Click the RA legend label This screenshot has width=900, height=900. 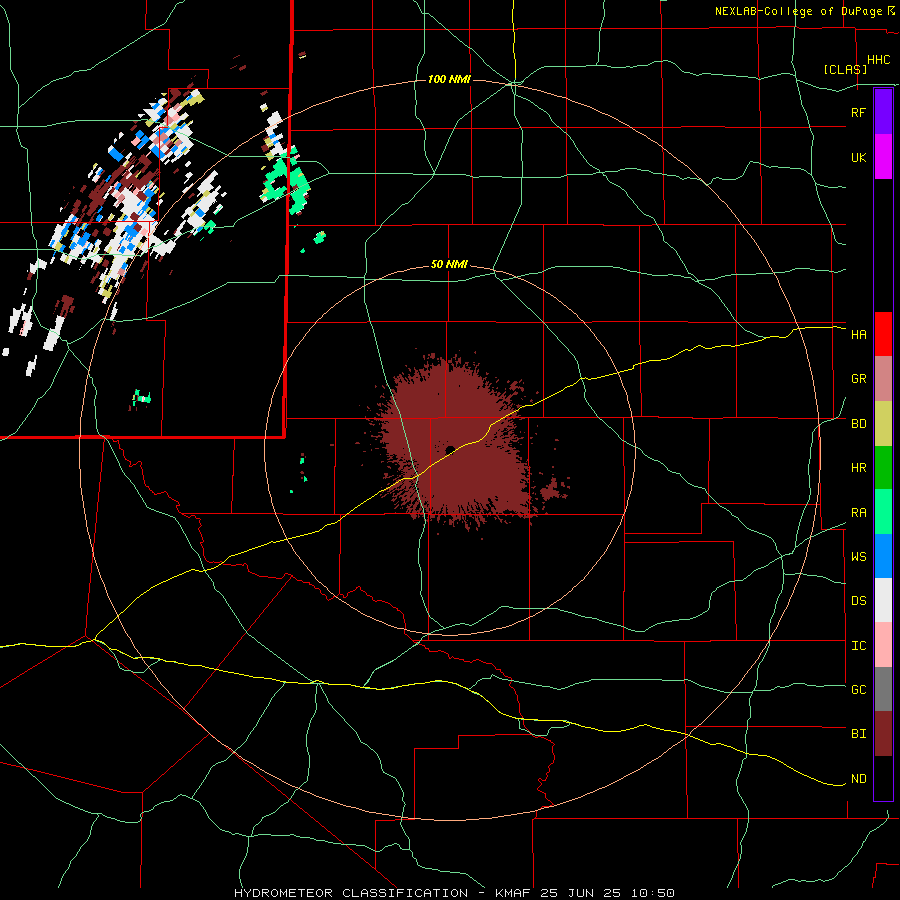pos(858,513)
